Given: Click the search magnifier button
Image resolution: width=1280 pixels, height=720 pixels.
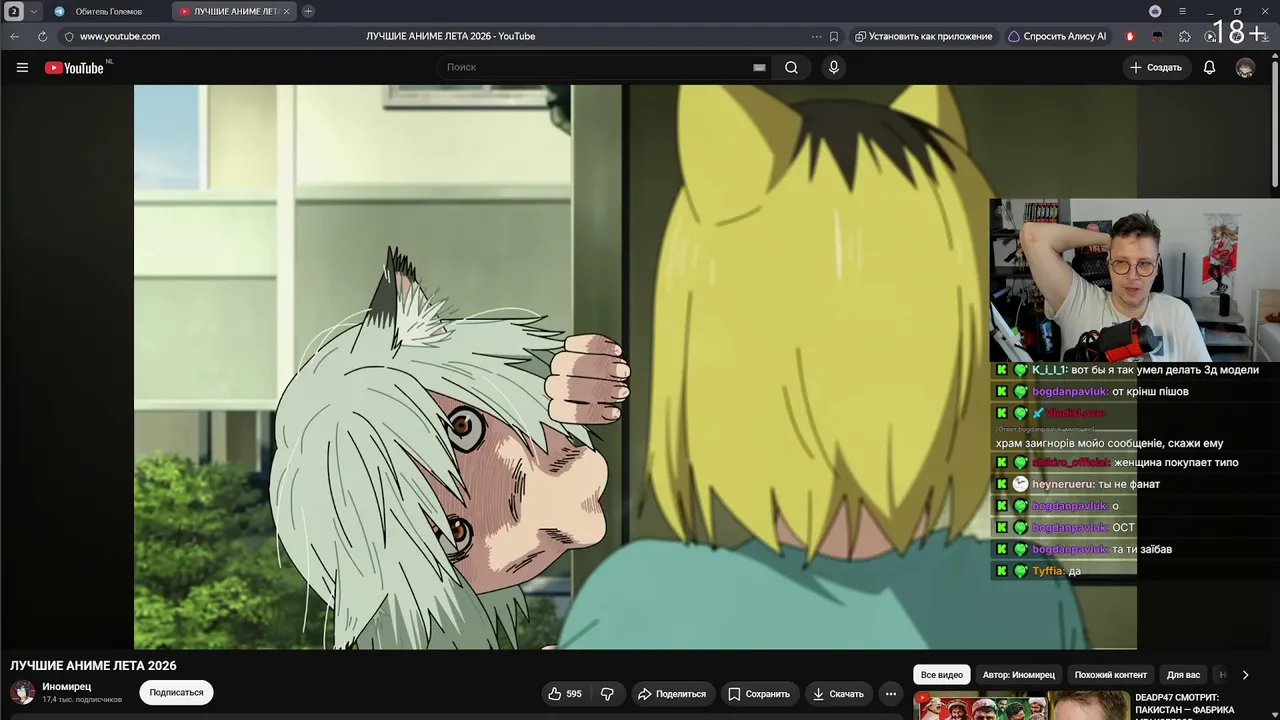Looking at the screenshot, I should pos(791,67).
